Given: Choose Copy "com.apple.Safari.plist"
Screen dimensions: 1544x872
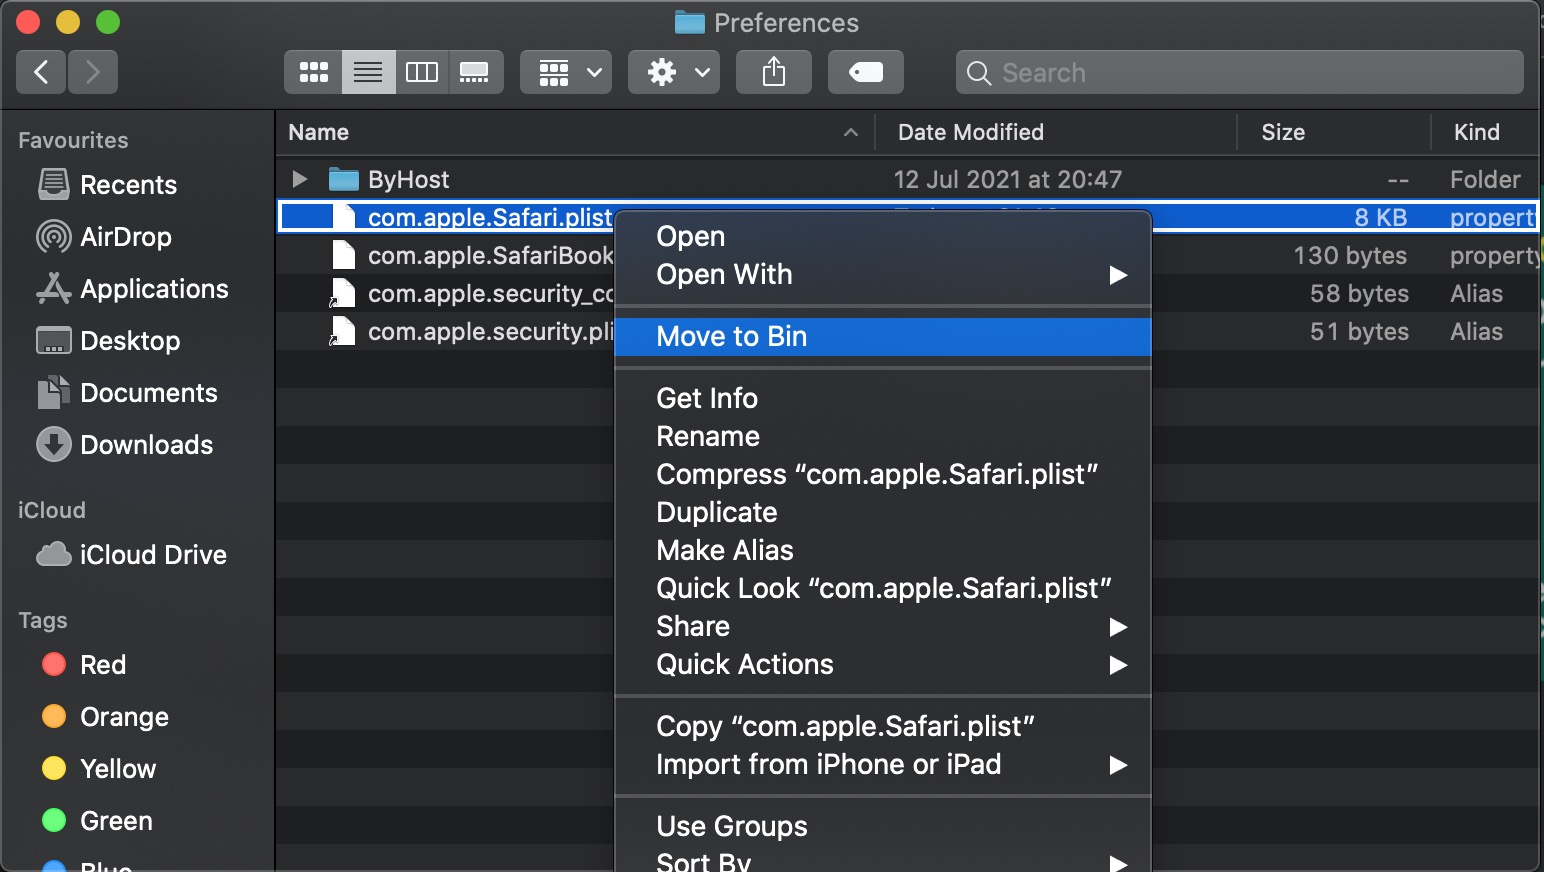Looking at the screenshot, I should click(x=882, y=727).
